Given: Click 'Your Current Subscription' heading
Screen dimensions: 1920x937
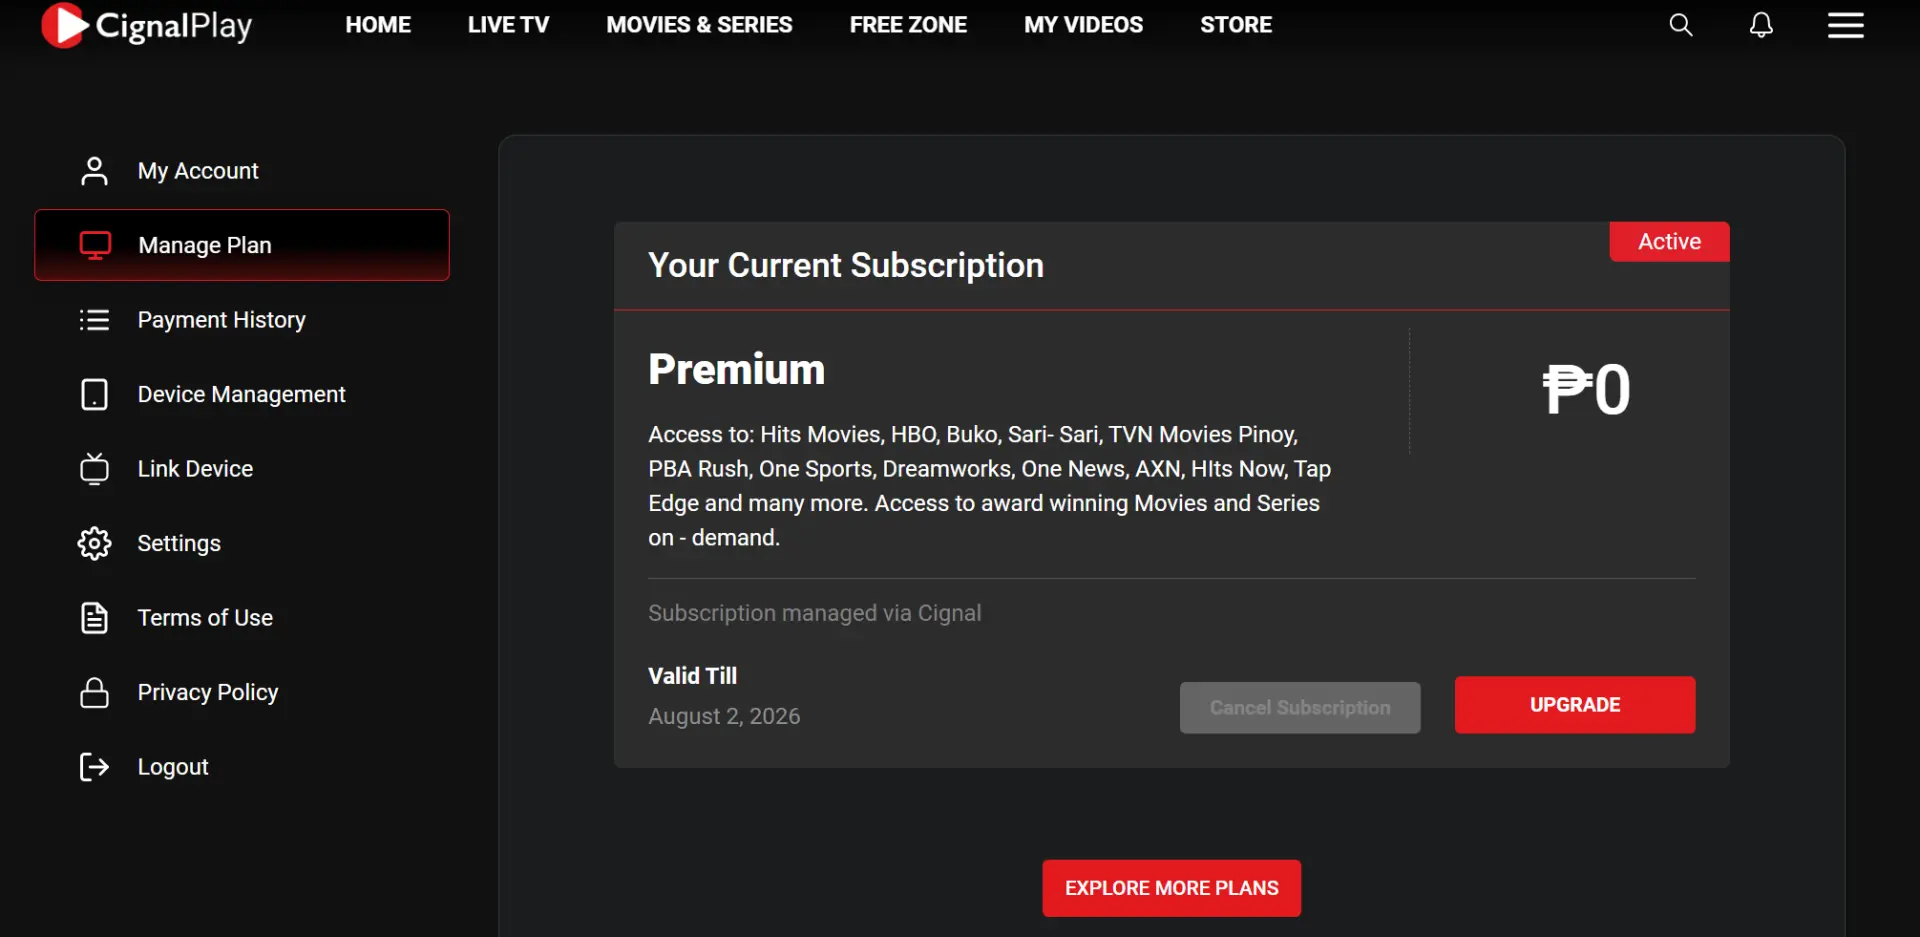Looking at the screenshot, I should tap(846, 265).
